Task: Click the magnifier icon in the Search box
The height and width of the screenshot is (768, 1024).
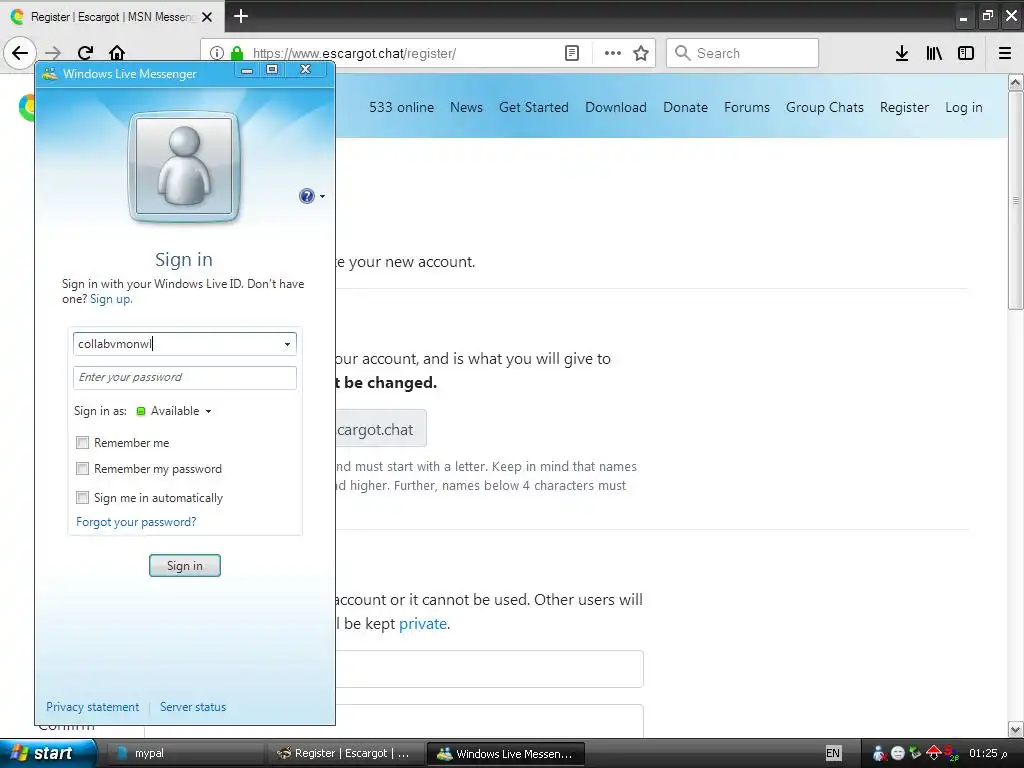Action: click(x=682, y=53)
